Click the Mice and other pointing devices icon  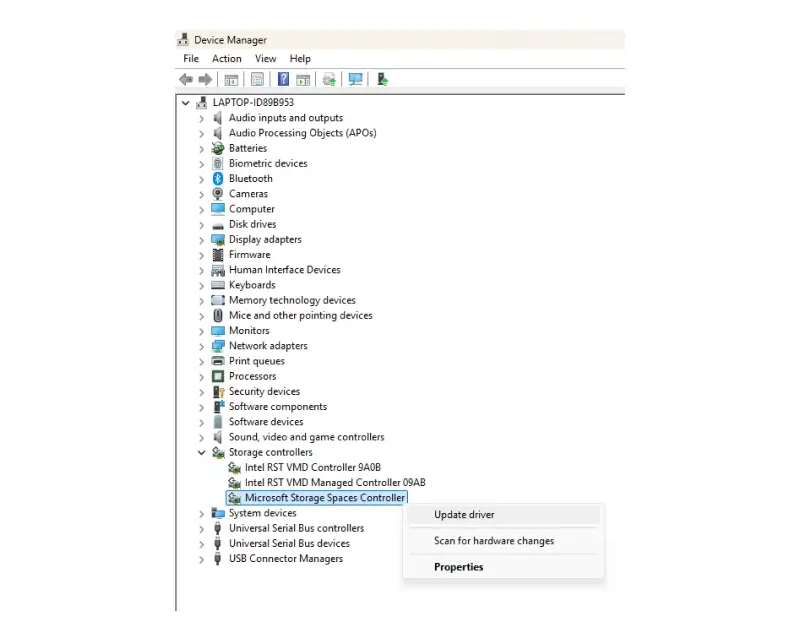(x=218, y=315)
